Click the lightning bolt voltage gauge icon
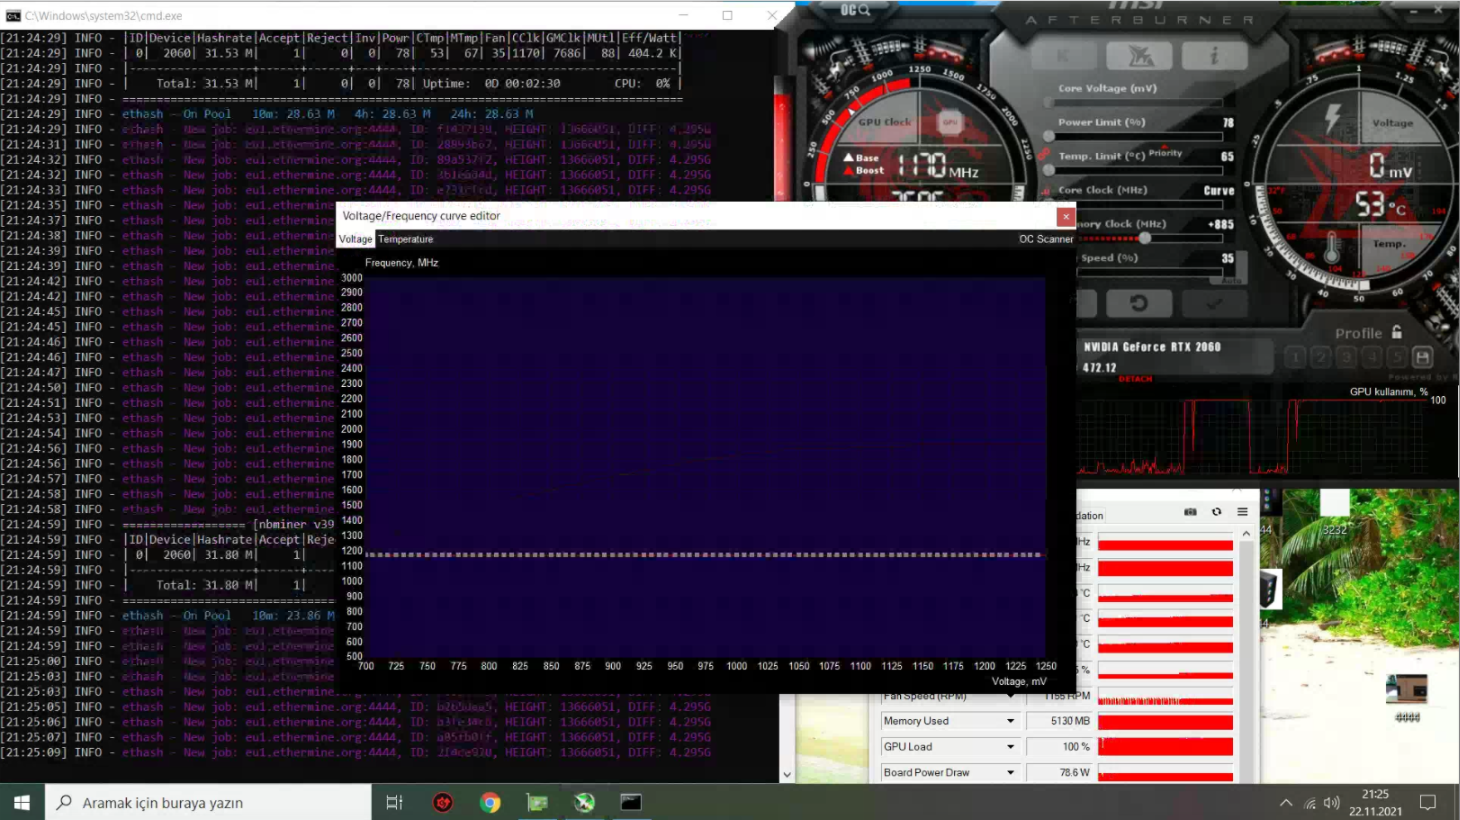The width and height of the screenshot is (1460, 820). pos(1332,120)
